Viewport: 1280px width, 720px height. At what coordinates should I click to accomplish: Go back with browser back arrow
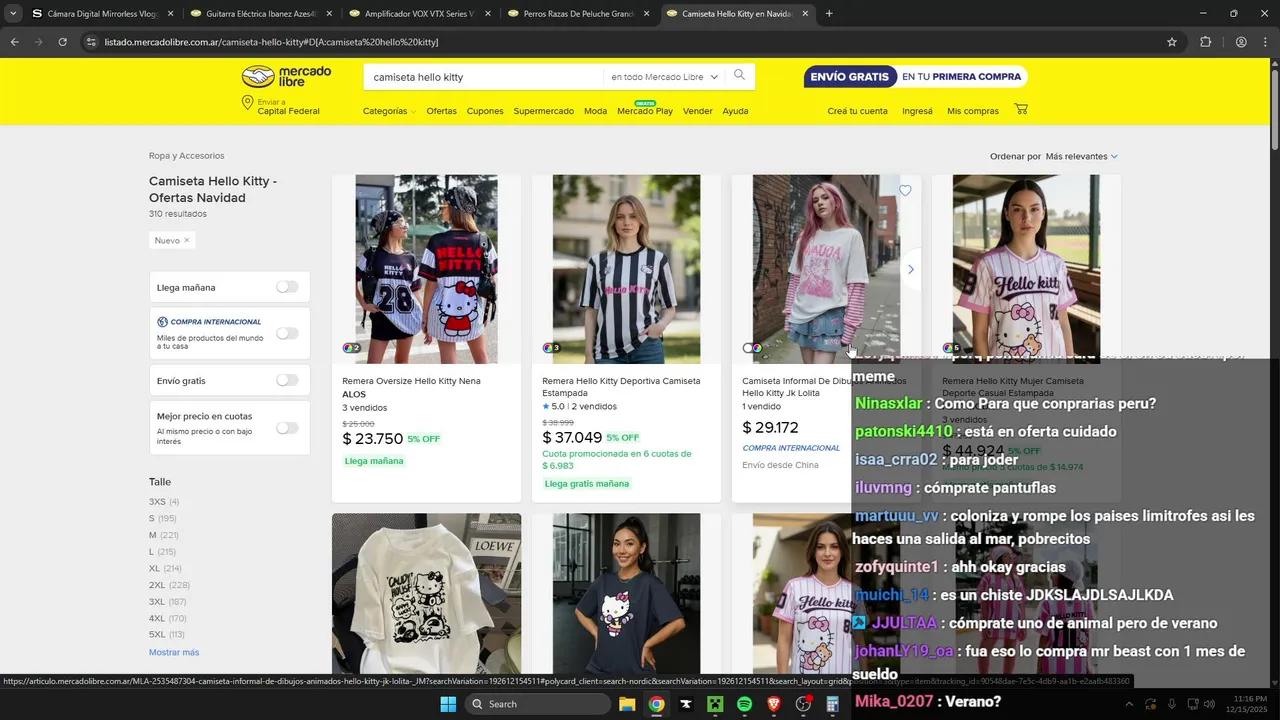[14, 42]
